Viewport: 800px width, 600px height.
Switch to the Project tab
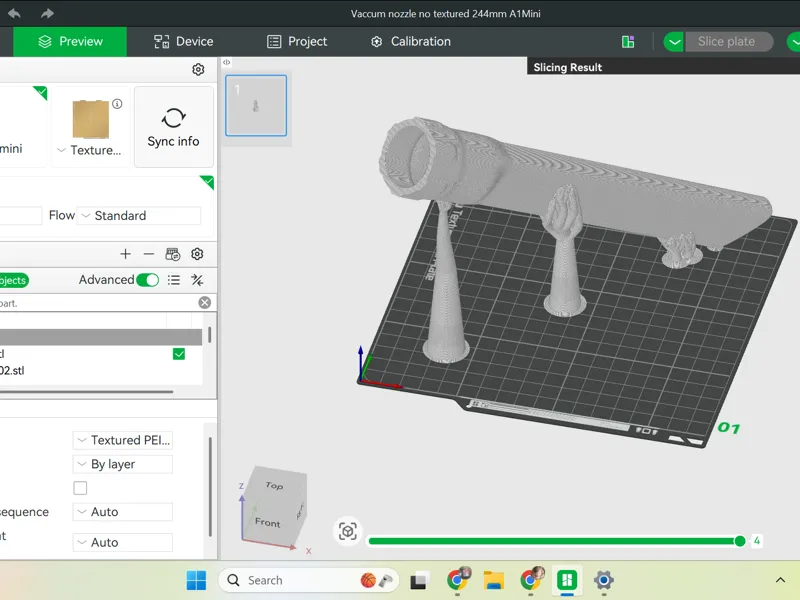[297, 41]
